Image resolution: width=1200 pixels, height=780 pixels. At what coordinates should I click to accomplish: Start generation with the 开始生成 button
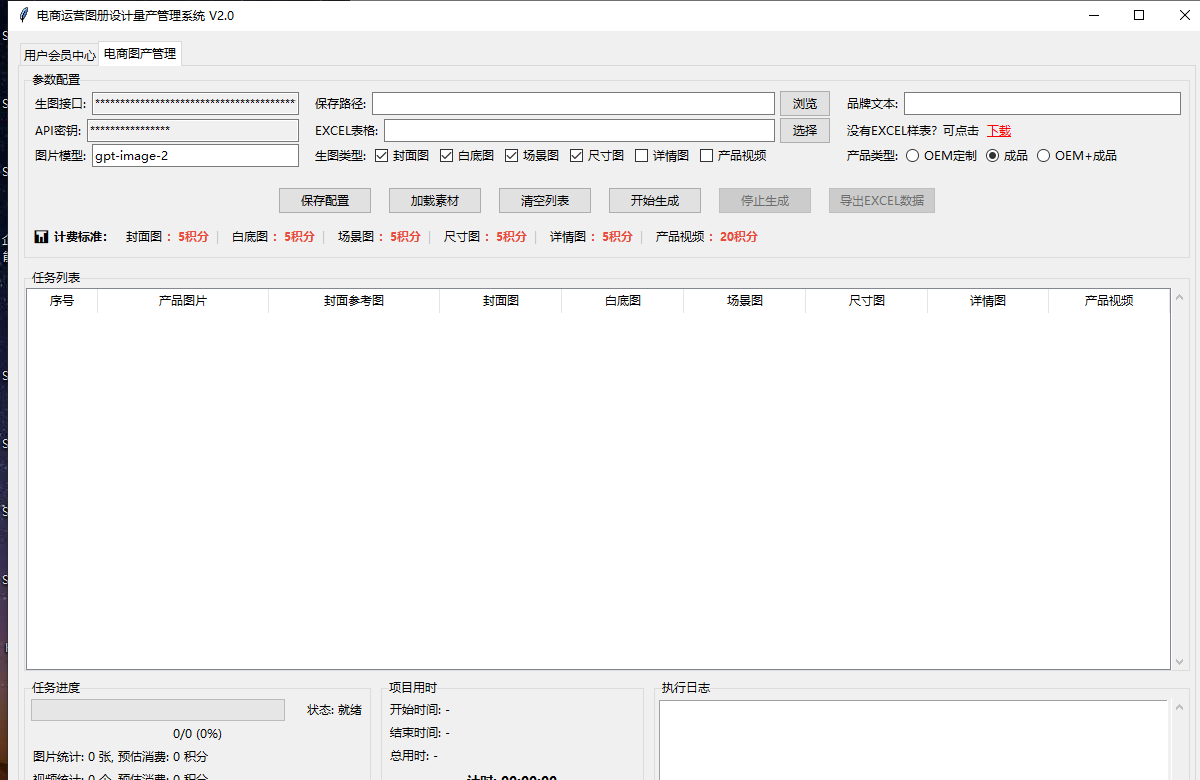pyautogui.click(x=655, y=201)
